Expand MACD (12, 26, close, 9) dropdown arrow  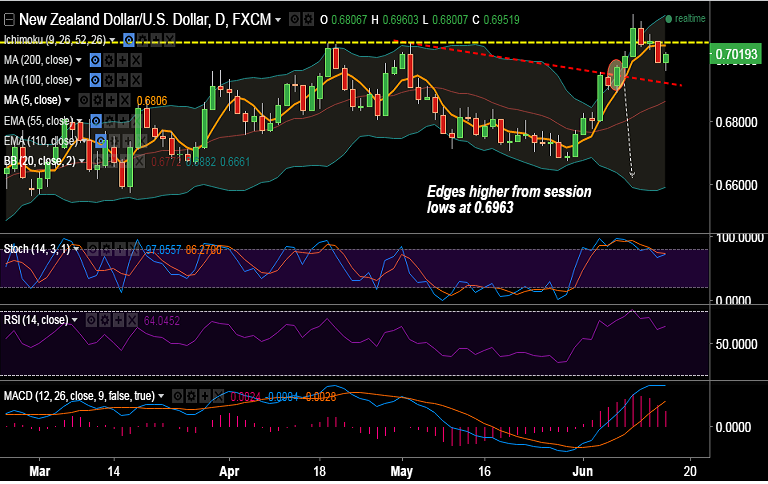pyautogui.click(x=161, y=396)
